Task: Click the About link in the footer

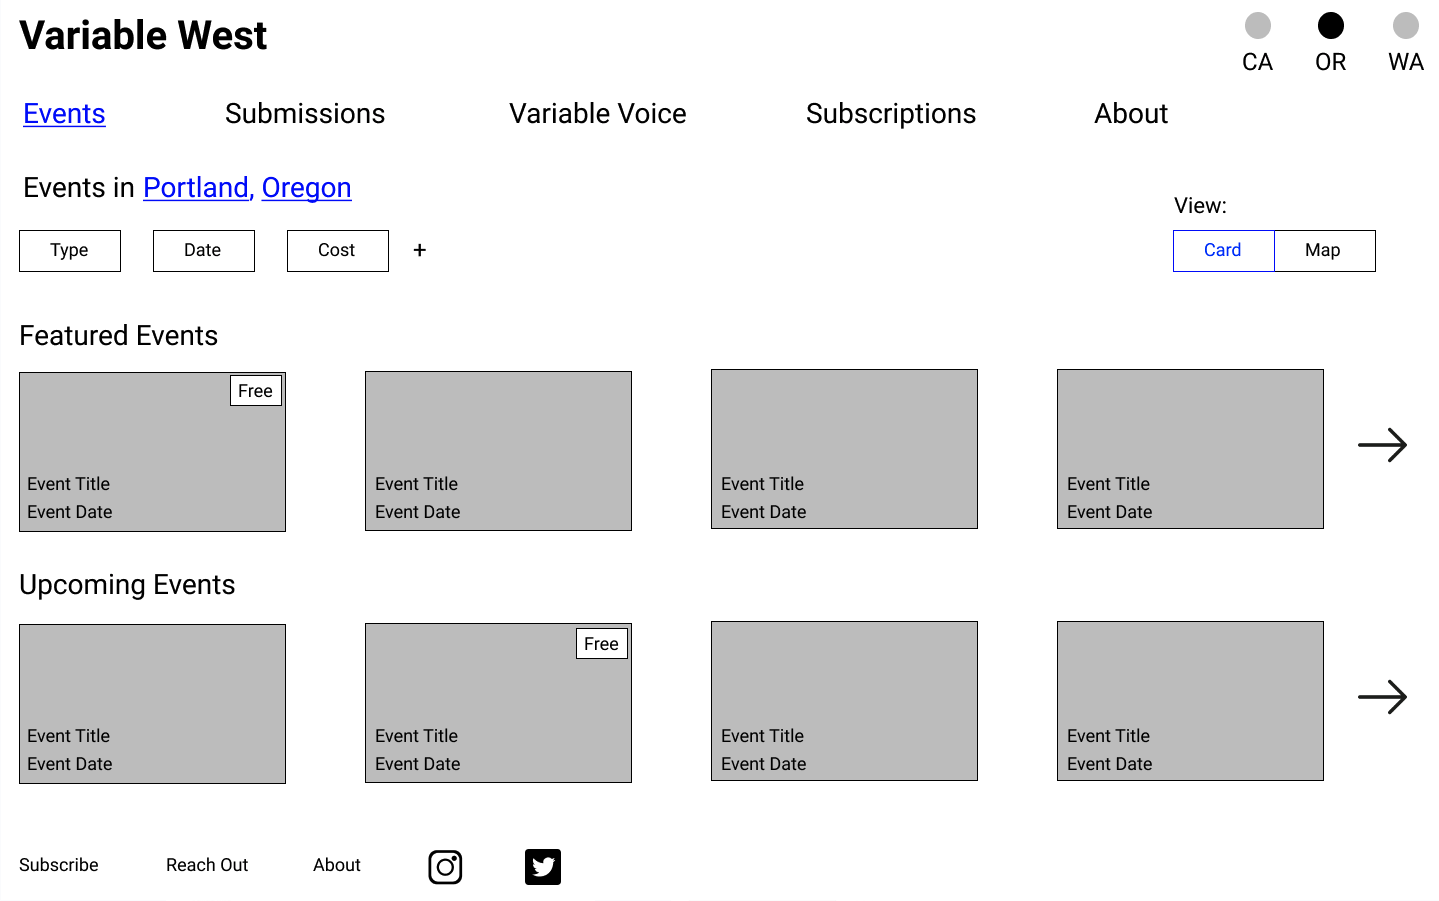Action: [337, 865]
